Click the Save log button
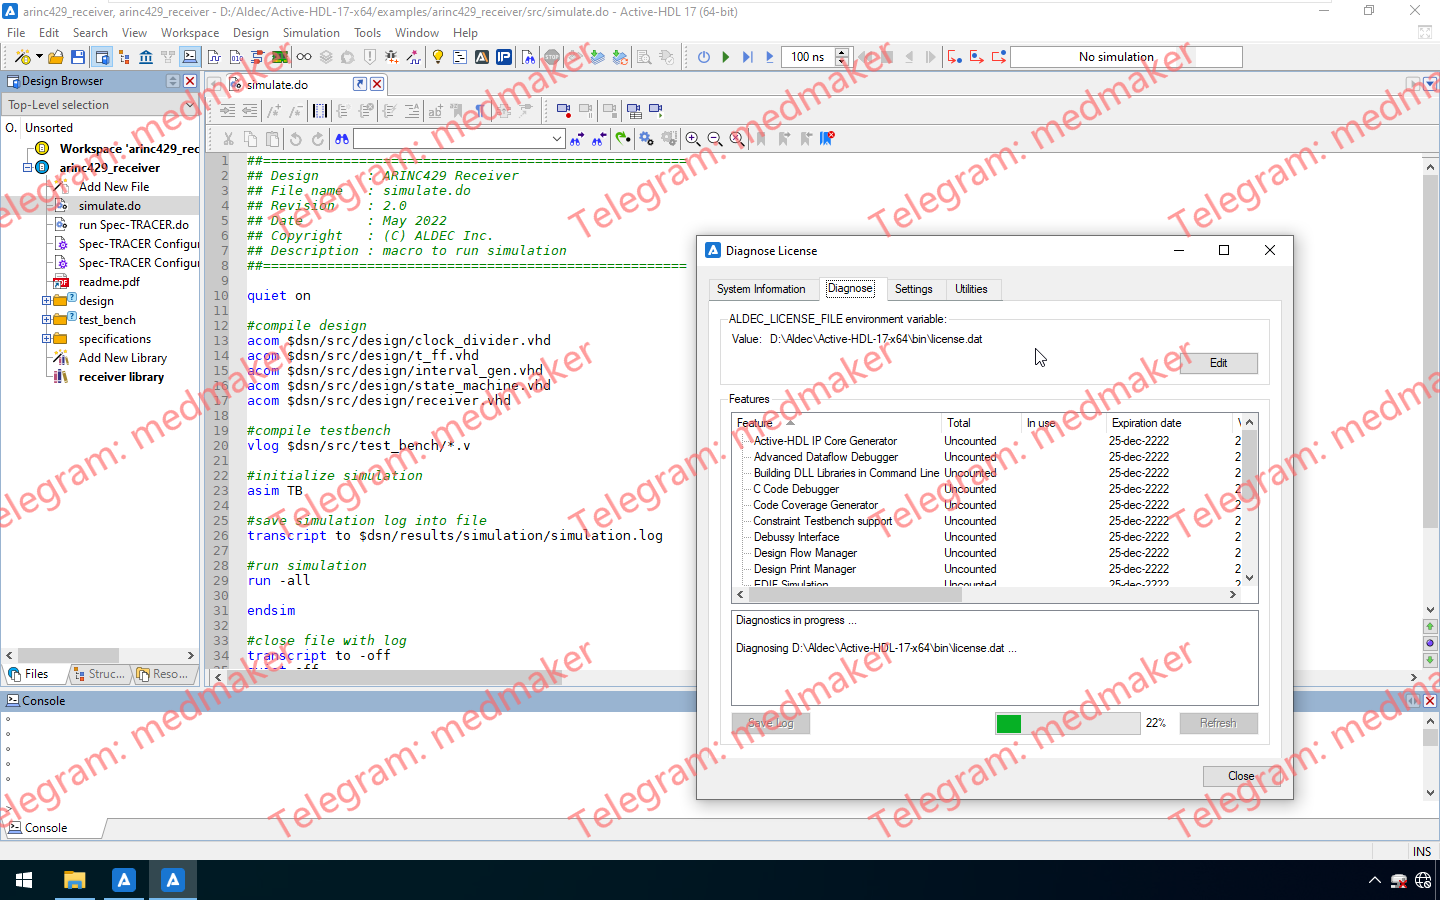The width and height of the screenshot is (1440, 900). click(x=771, y=723)
